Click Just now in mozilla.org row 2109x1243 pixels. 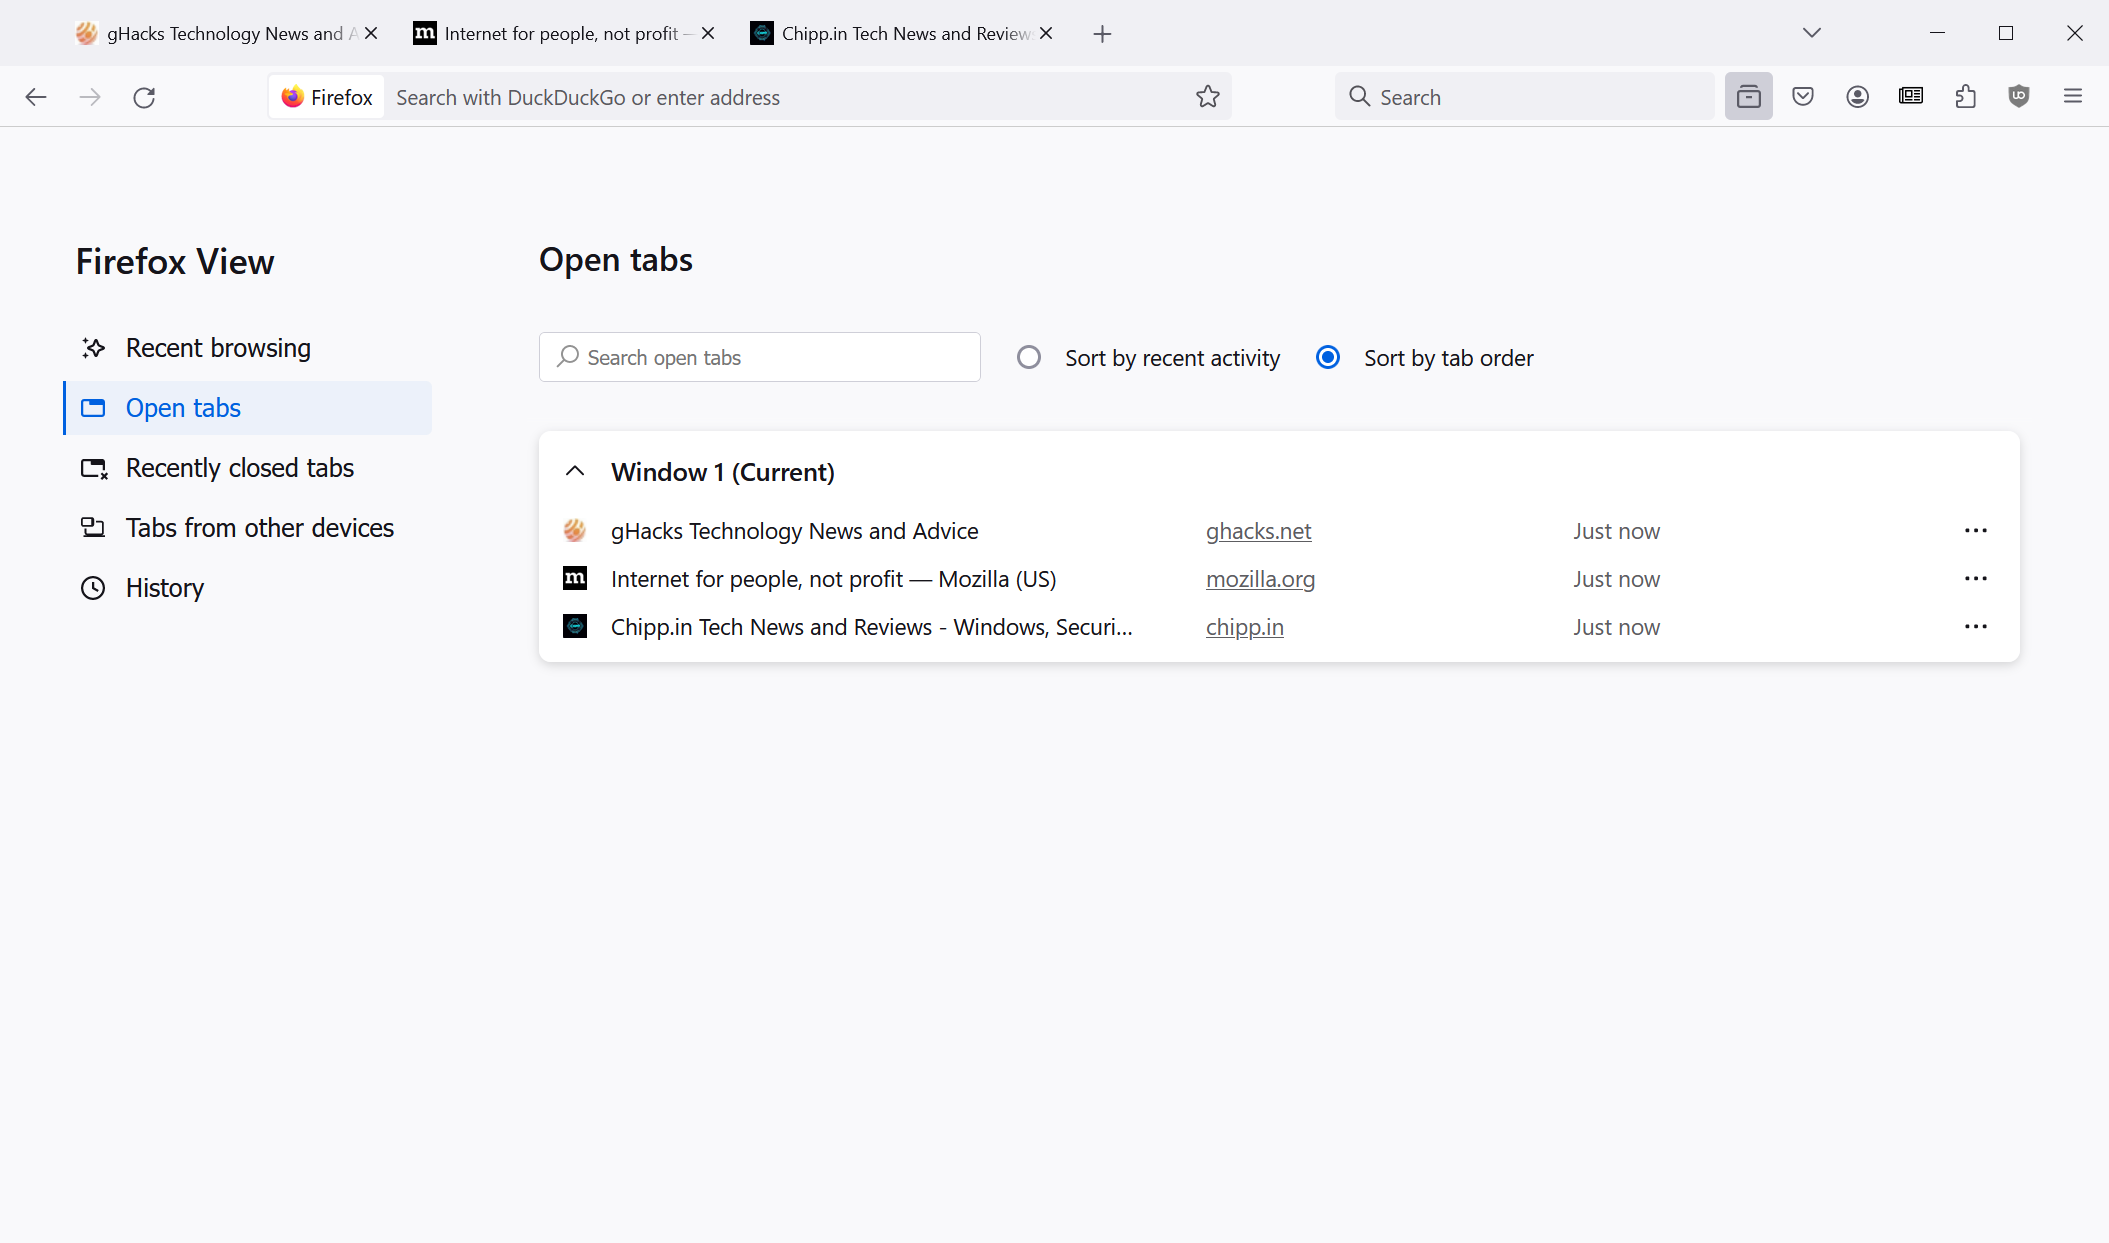click(x=1616, y=579)
